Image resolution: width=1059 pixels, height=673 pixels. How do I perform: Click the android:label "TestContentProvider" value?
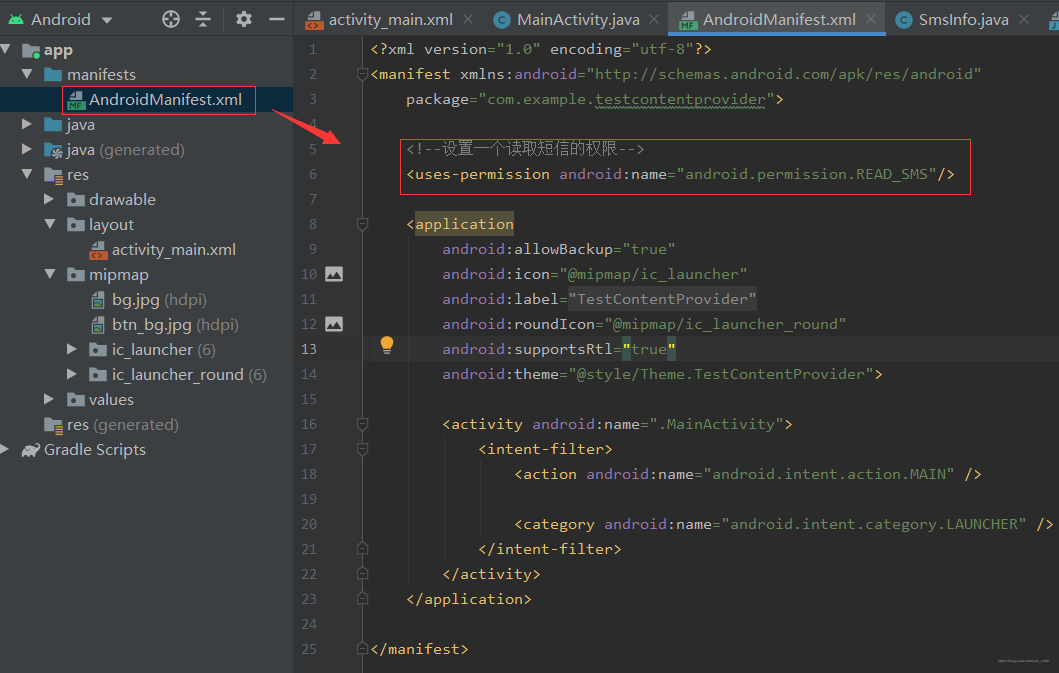[x=663, y=299]
